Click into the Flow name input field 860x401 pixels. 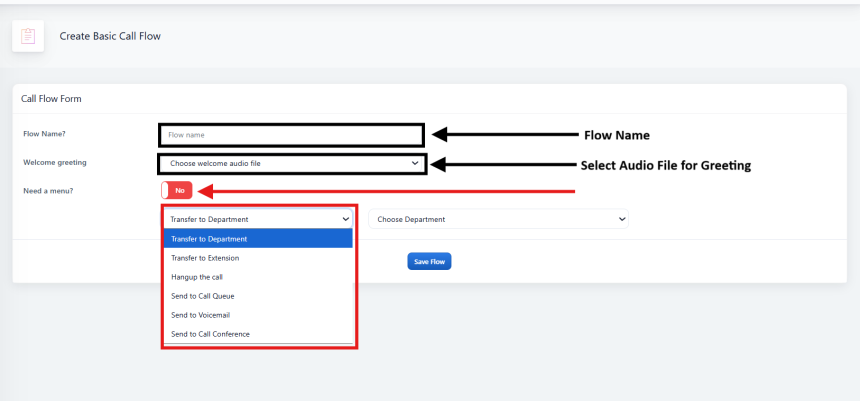pos(291,134)
